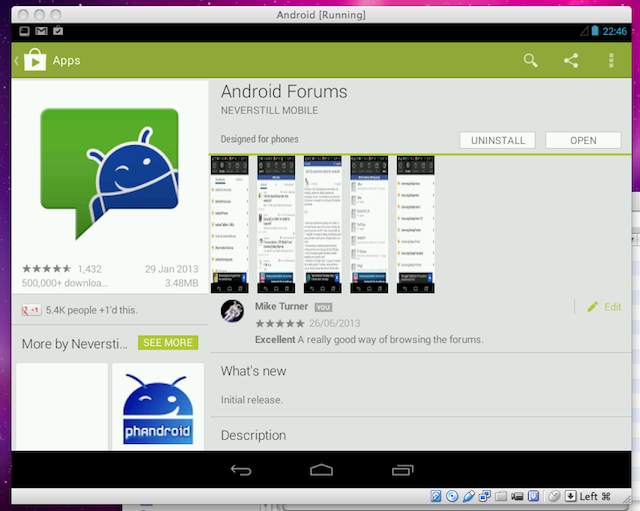Tap the Play Store search magnifier icon

click(531, 61)
